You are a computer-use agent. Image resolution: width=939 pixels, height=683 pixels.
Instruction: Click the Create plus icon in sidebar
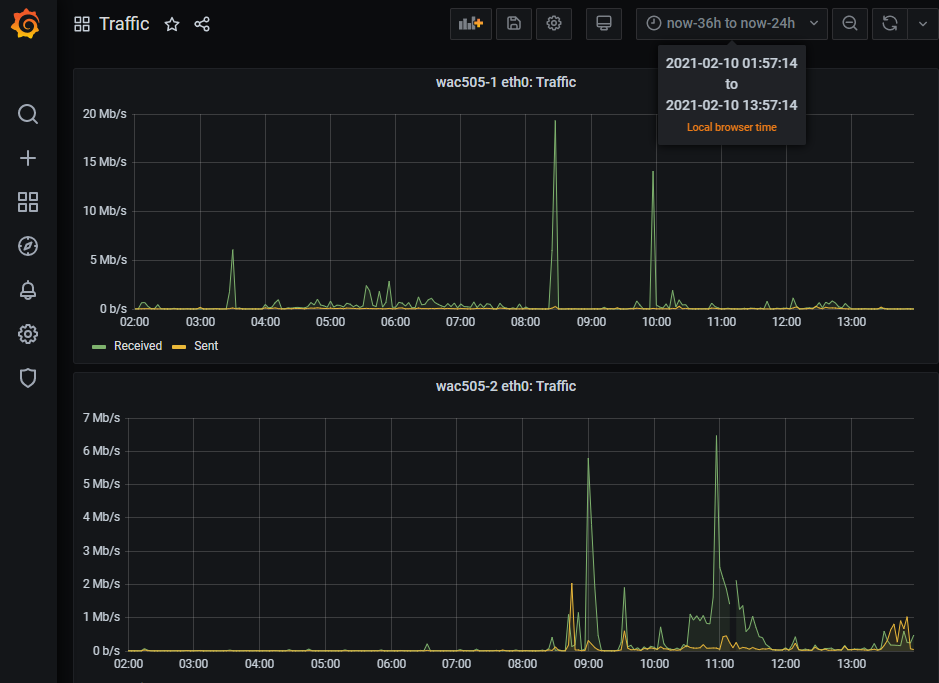(28, 158)
